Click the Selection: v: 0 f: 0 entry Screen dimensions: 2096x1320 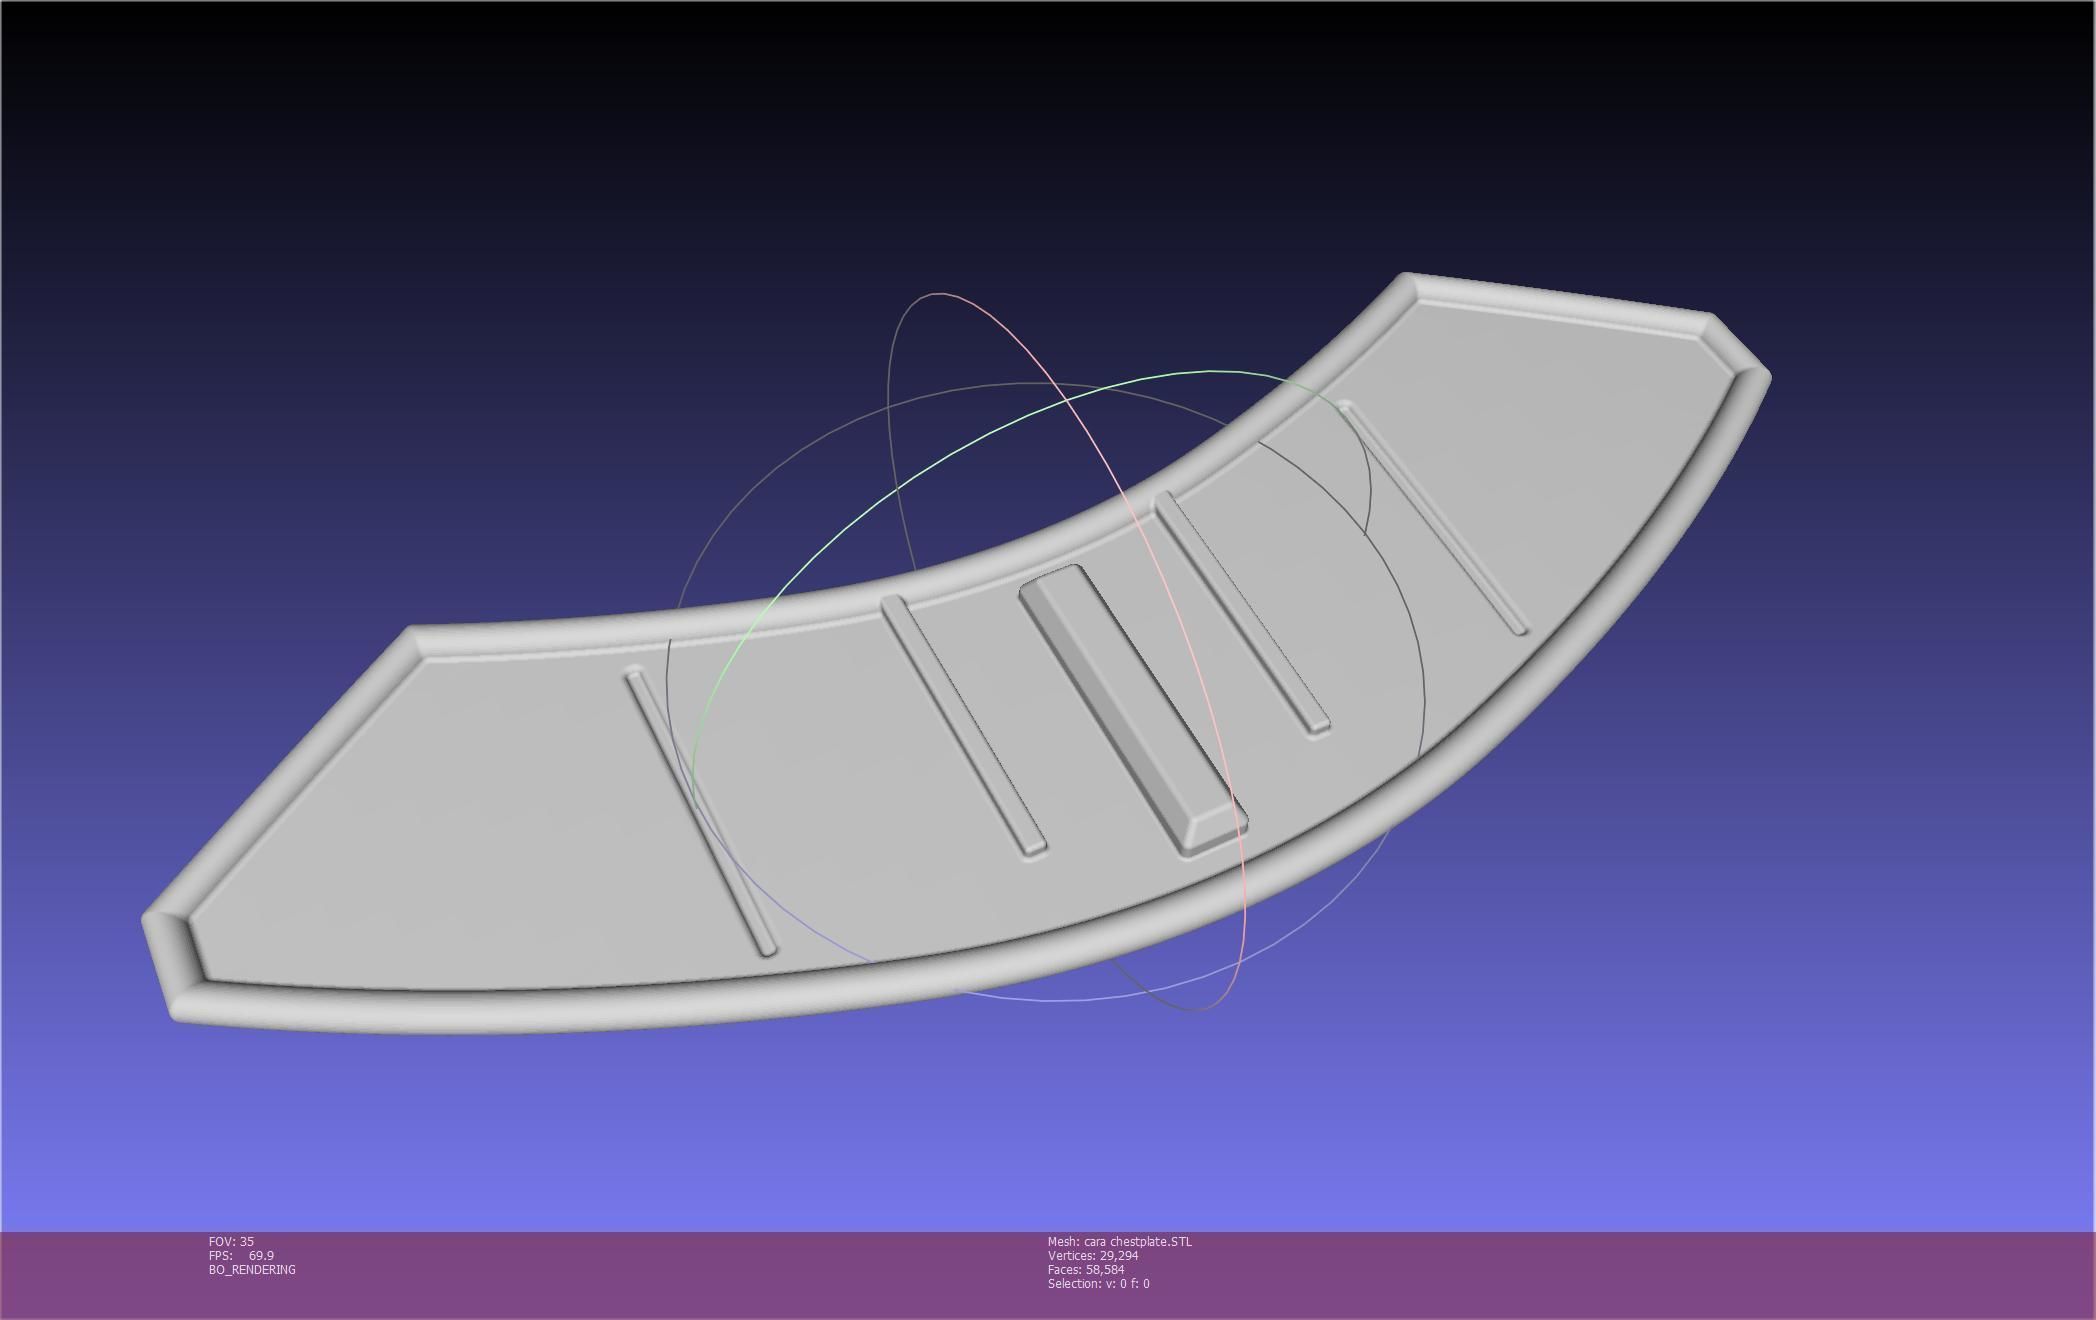coord(1098,1283)
